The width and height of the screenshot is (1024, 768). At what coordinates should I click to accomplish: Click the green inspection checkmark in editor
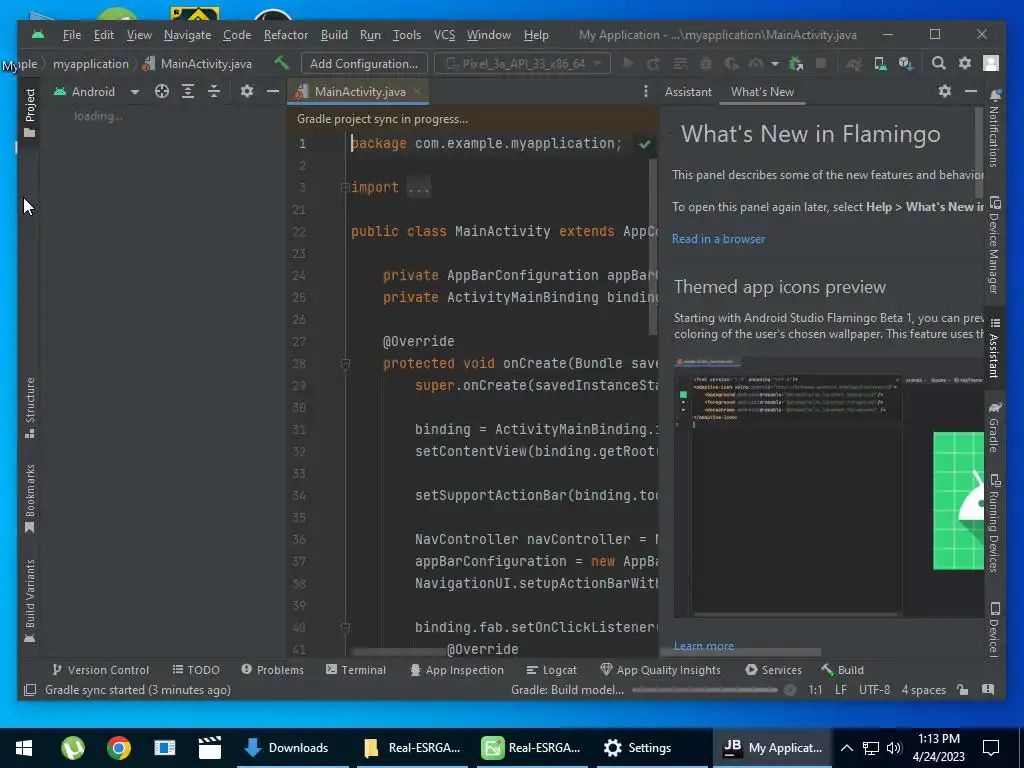645,144
